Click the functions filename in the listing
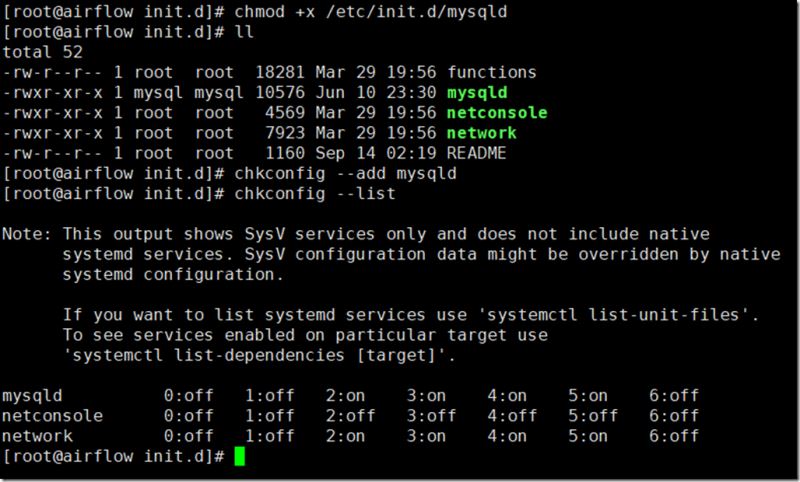800x482 pixels. pos(492,72)
